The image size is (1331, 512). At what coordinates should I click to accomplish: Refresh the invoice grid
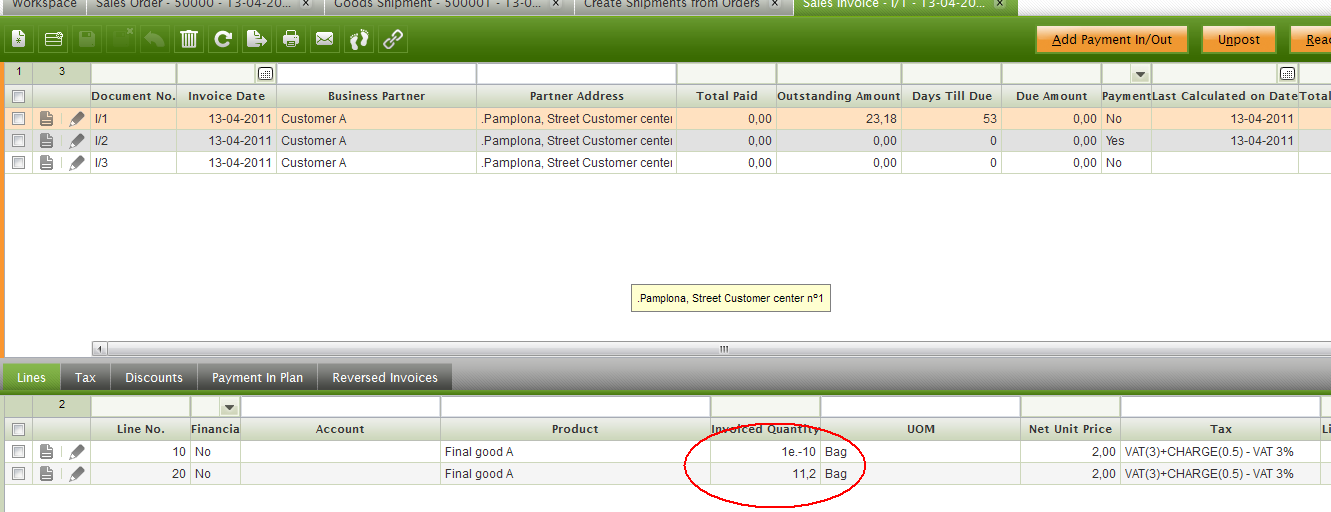(223, 40)
